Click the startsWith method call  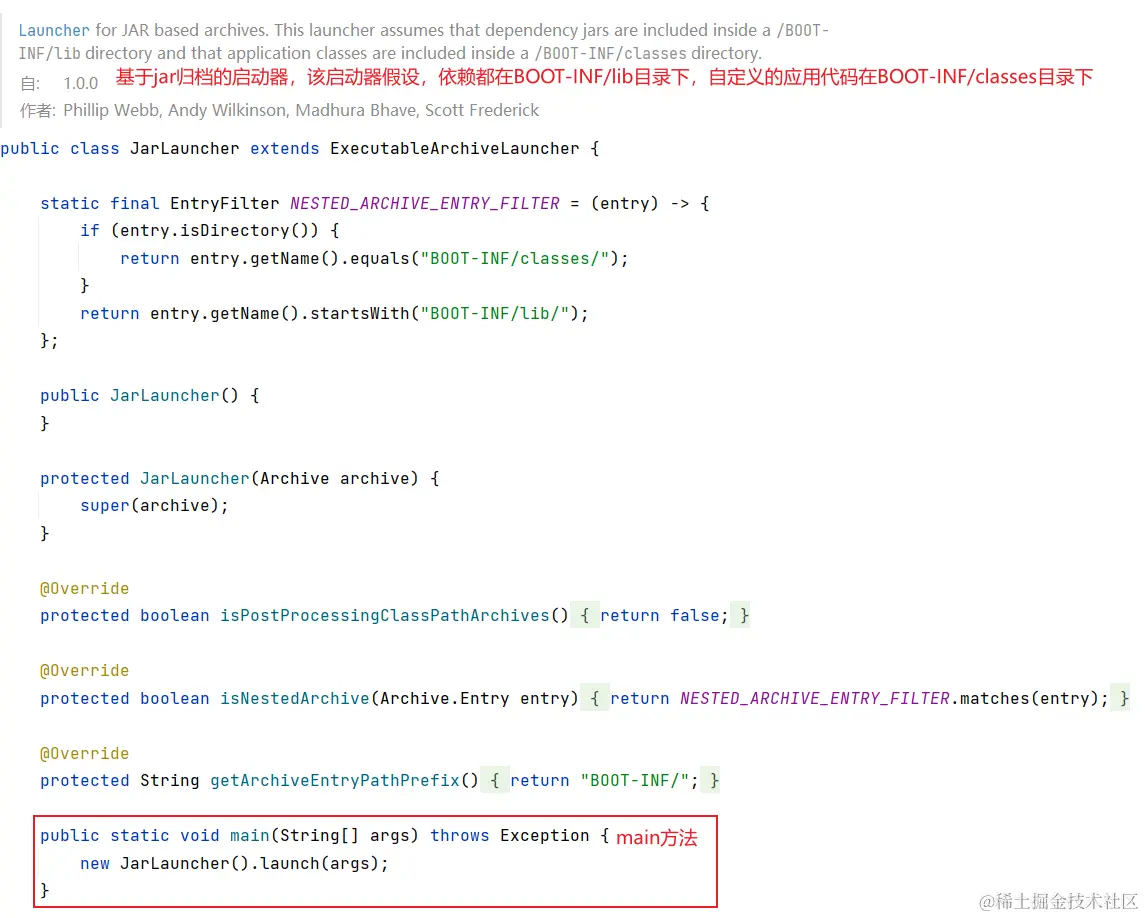[x=360, y=313]
